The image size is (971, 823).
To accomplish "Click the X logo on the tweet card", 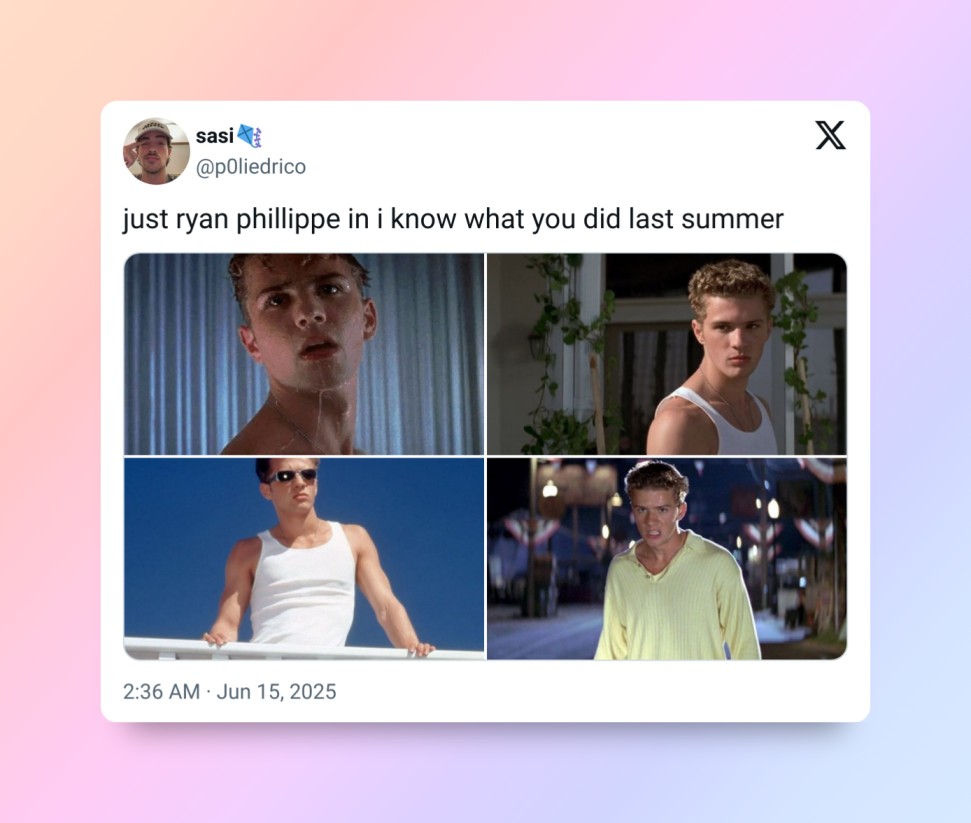I will pyautogui.click(x=830, y=135).
